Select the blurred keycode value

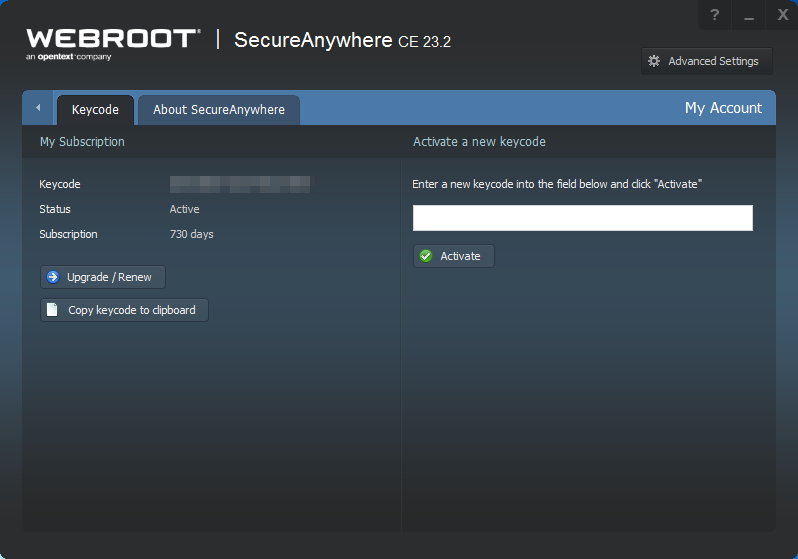[x=239, y=184]
